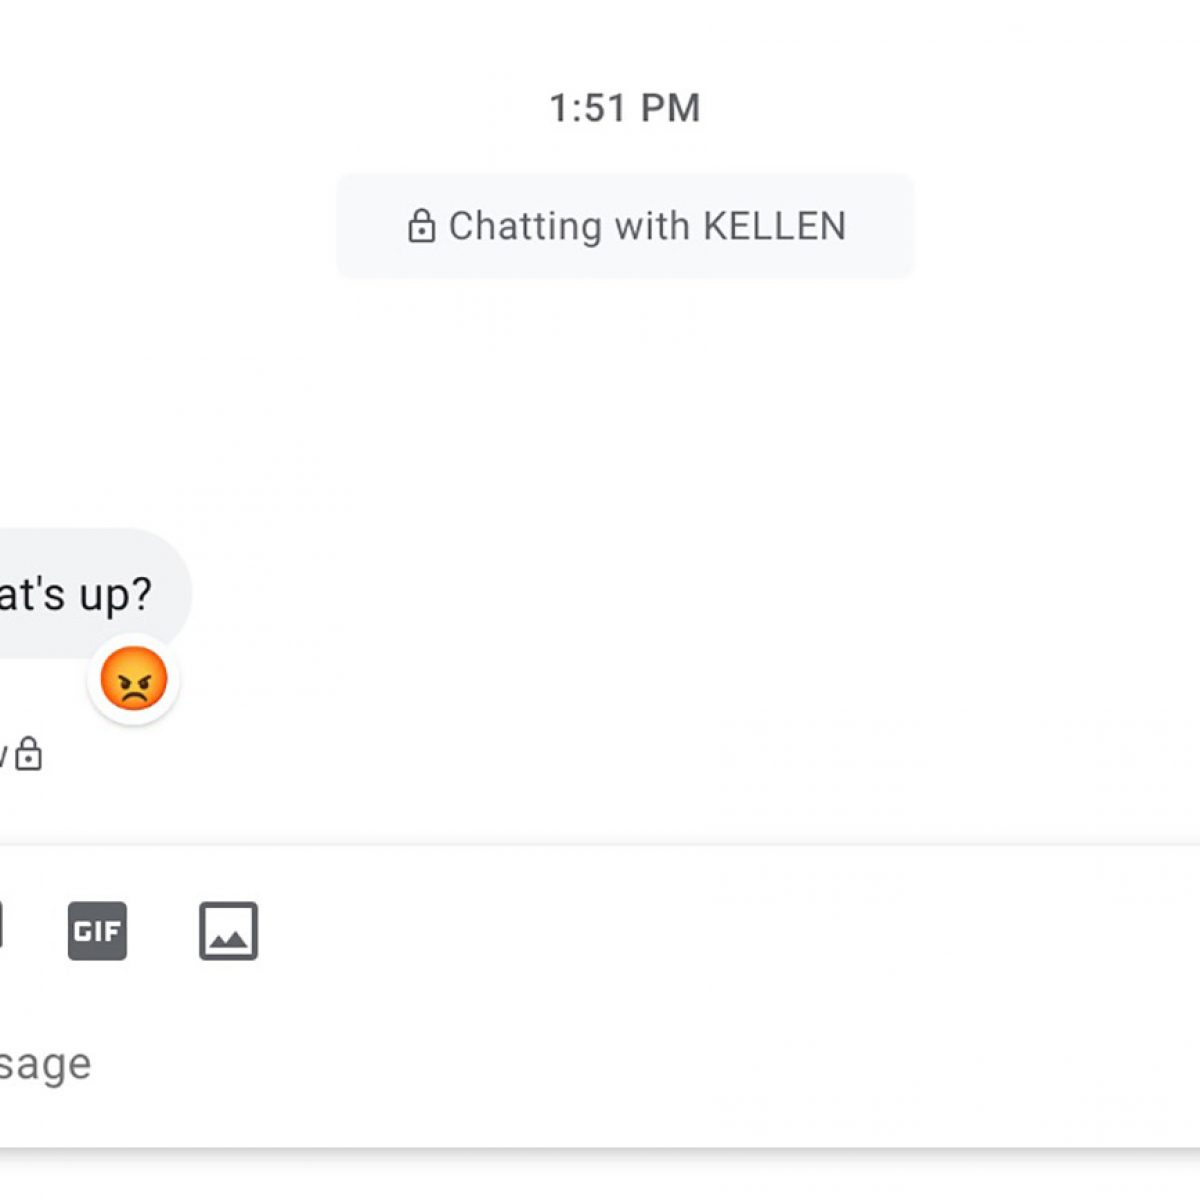Click the word "with" in the banner
This screenshot has width=1200, height=1200.
(652, 226)
